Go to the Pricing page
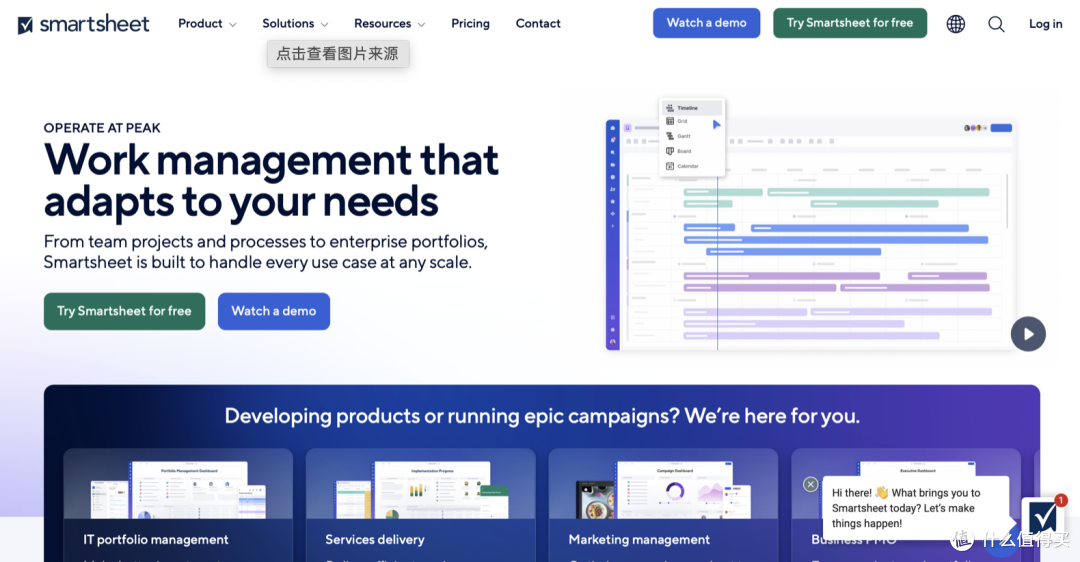1080x562 pixels. tap(470, 23)
